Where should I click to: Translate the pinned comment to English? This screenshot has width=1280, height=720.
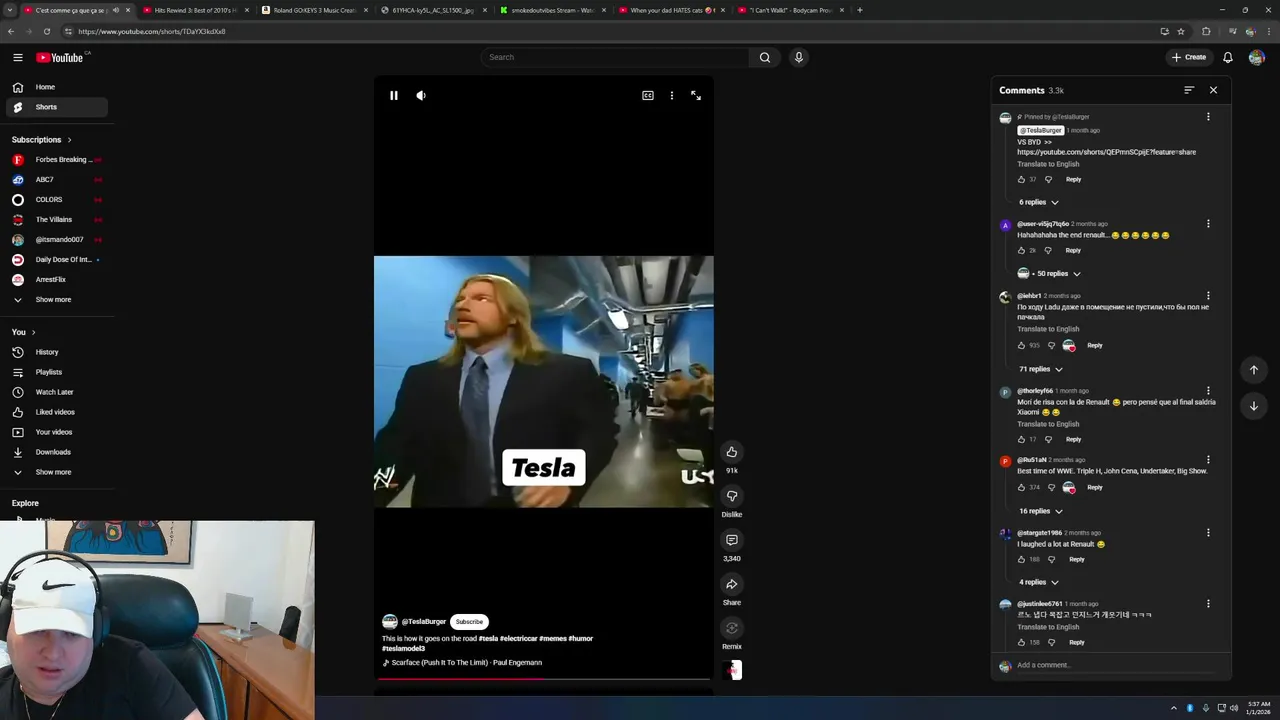1048,164
